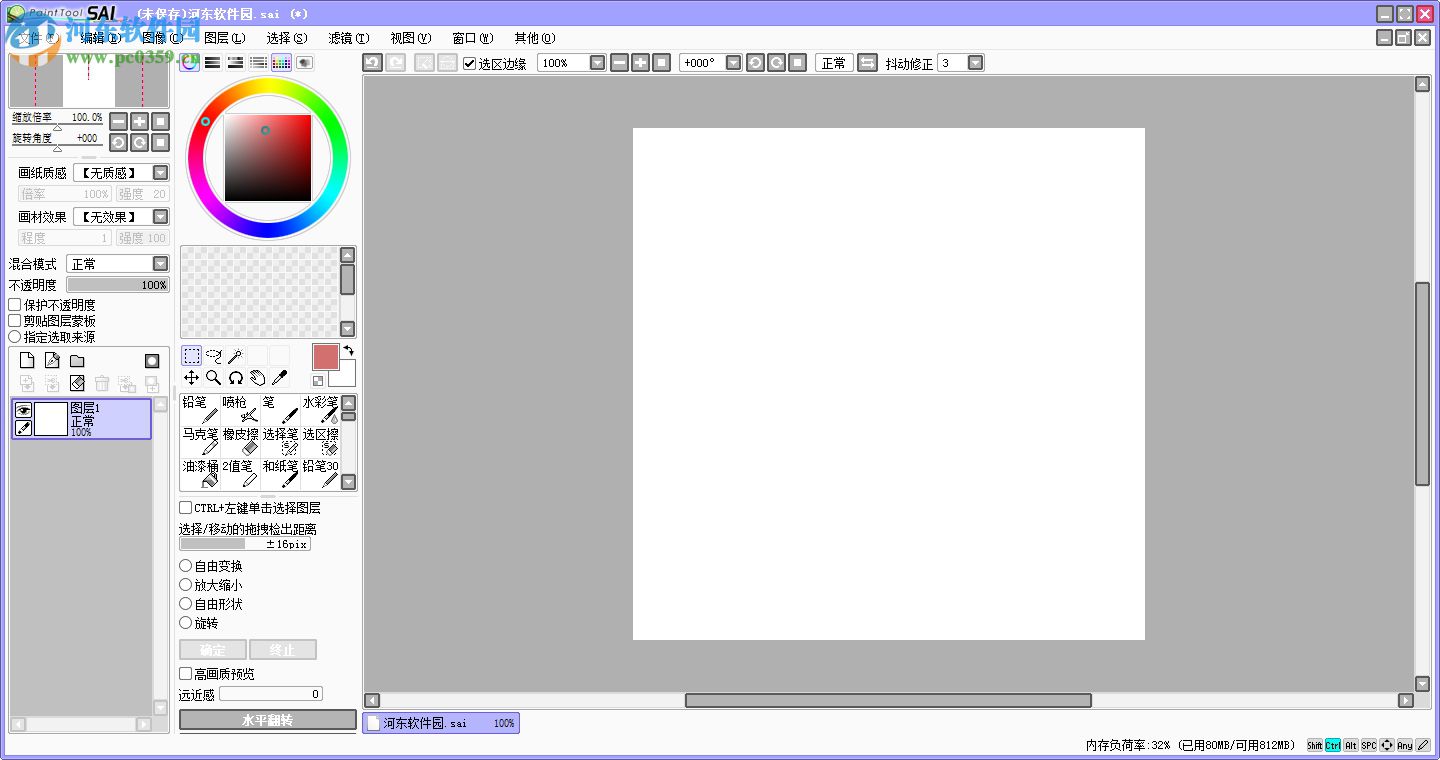Swap foreground and background colors

349,350
